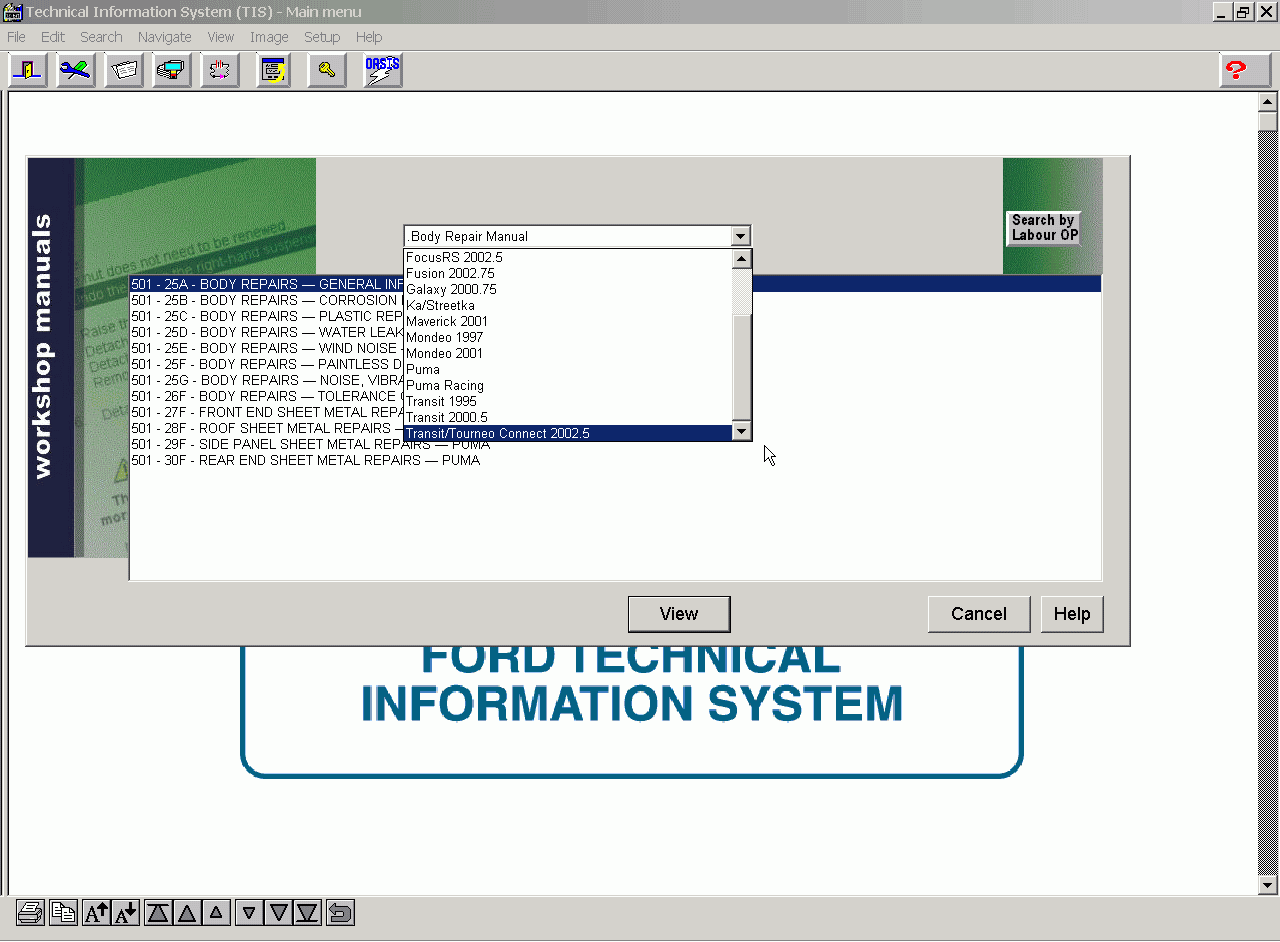Open the wrench and screwdriver tools icon
Image resolution: width=1280 pixels, height=942 pixels.
[x=76, y=71]
